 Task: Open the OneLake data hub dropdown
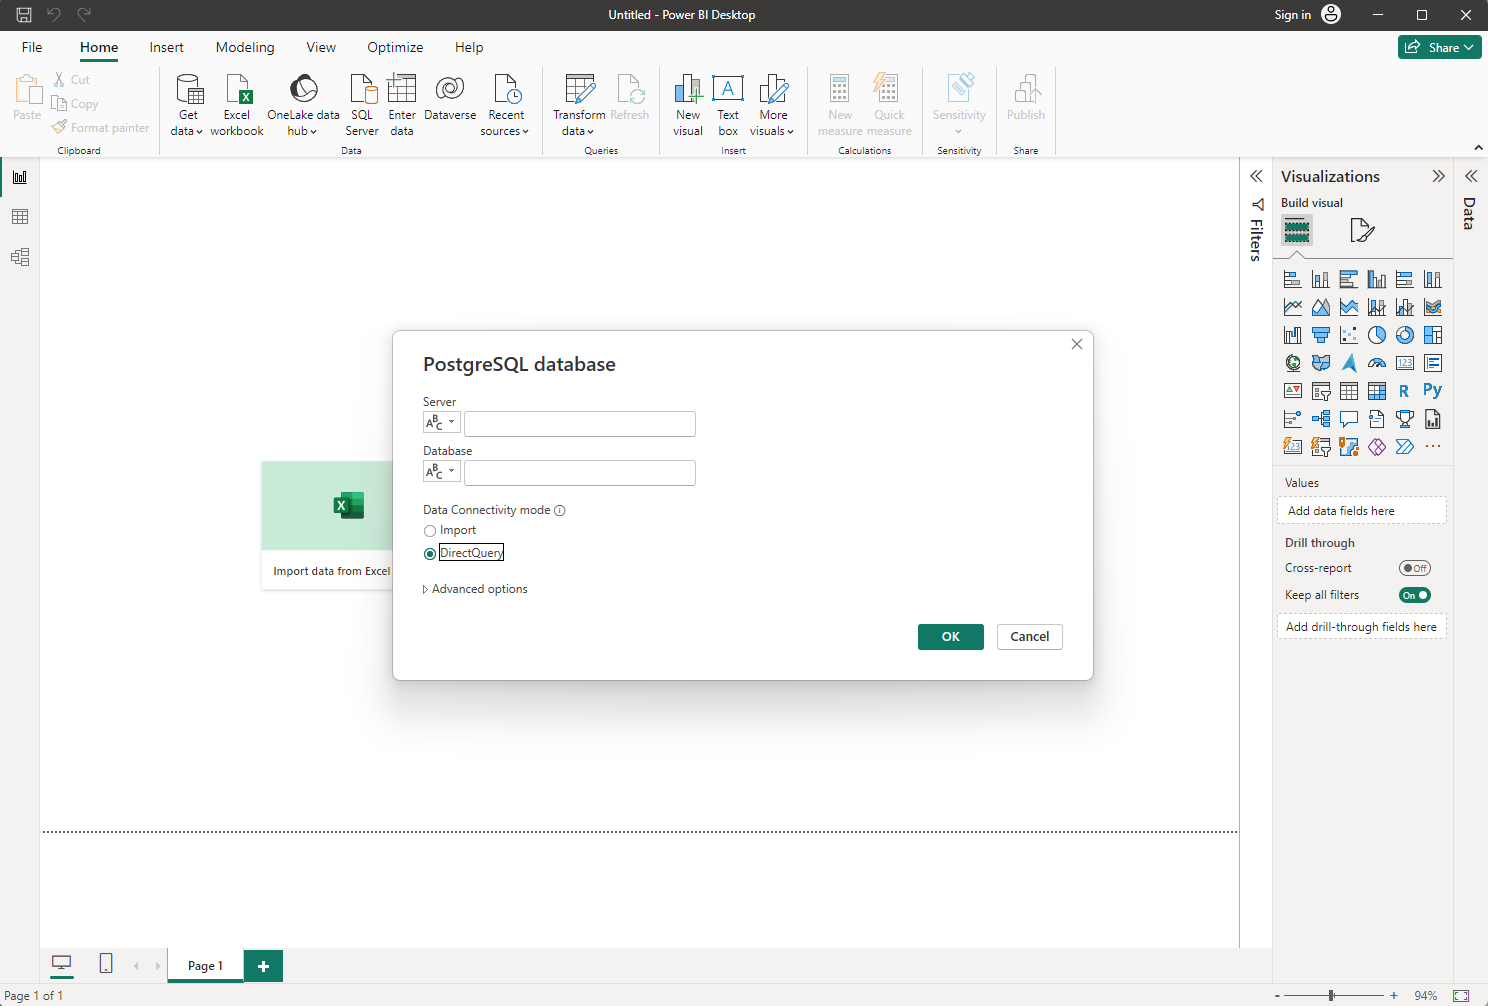click(x=303, y=105)
